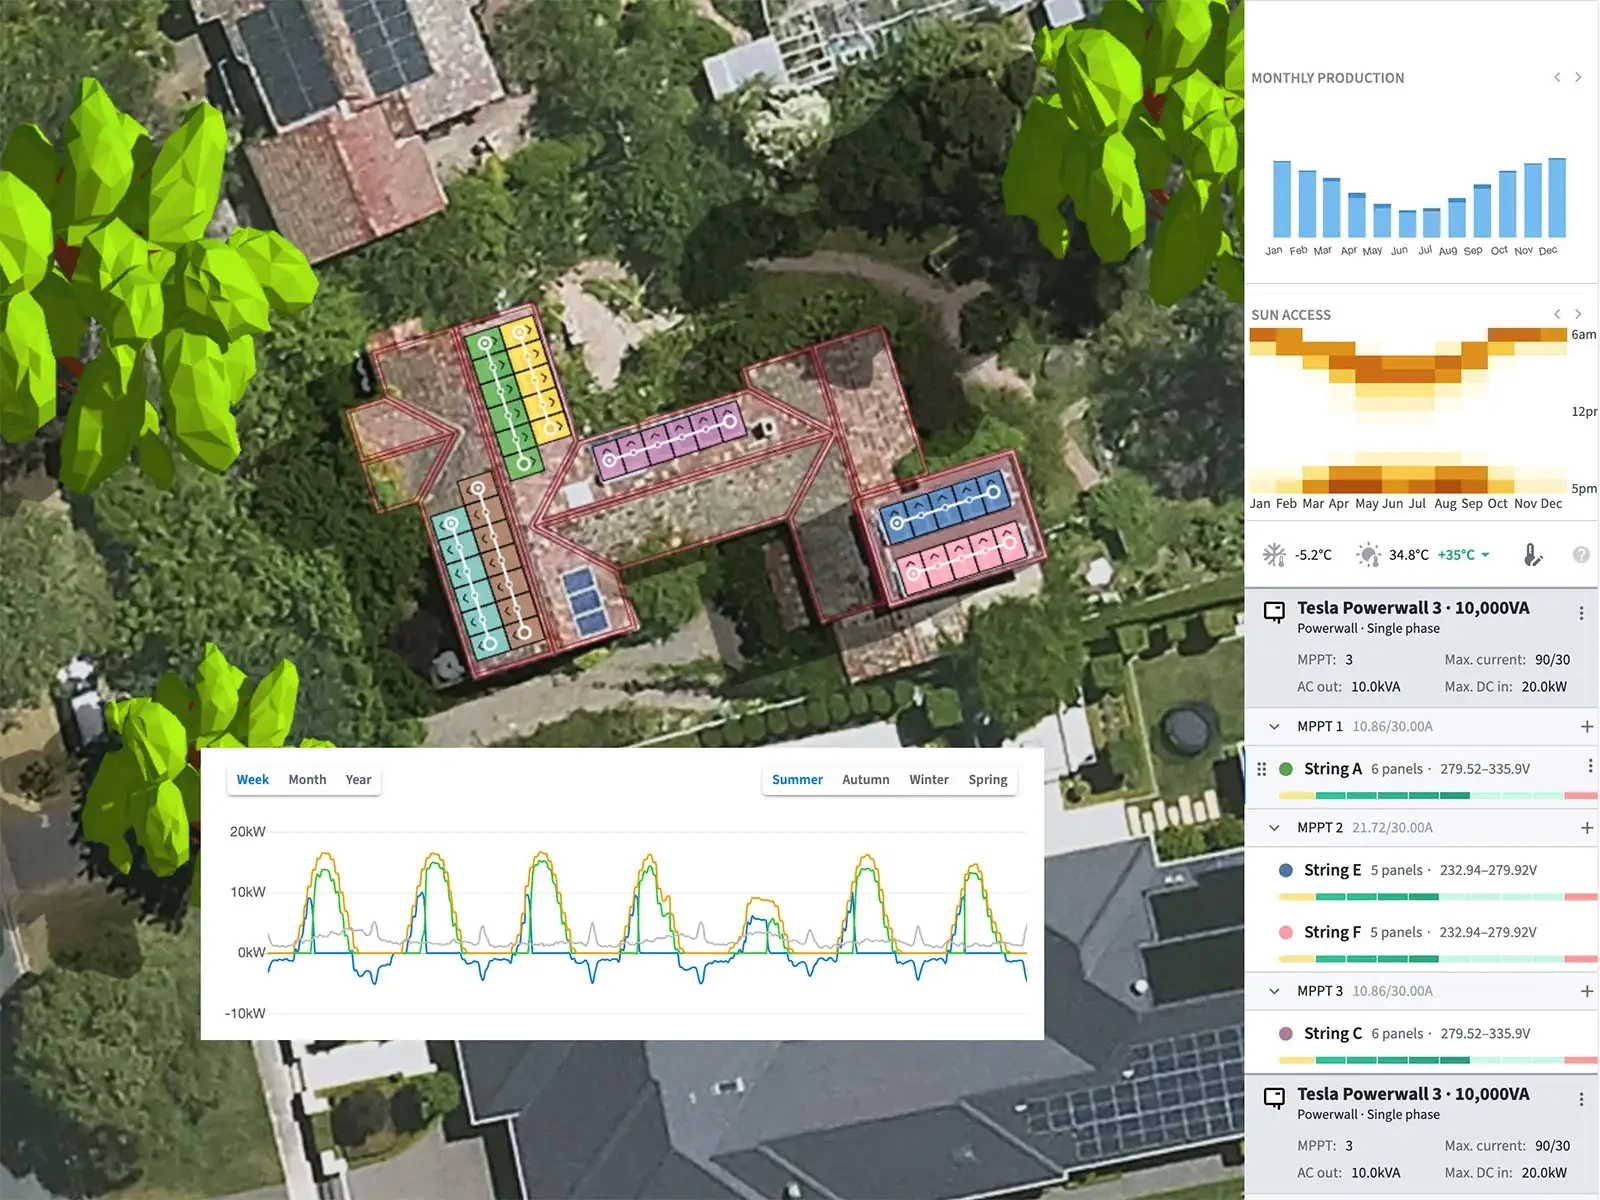Collapse the MPPT 3 section
The width and height of the screenshot is (1600, 1200).
[x=1274, y=991]
